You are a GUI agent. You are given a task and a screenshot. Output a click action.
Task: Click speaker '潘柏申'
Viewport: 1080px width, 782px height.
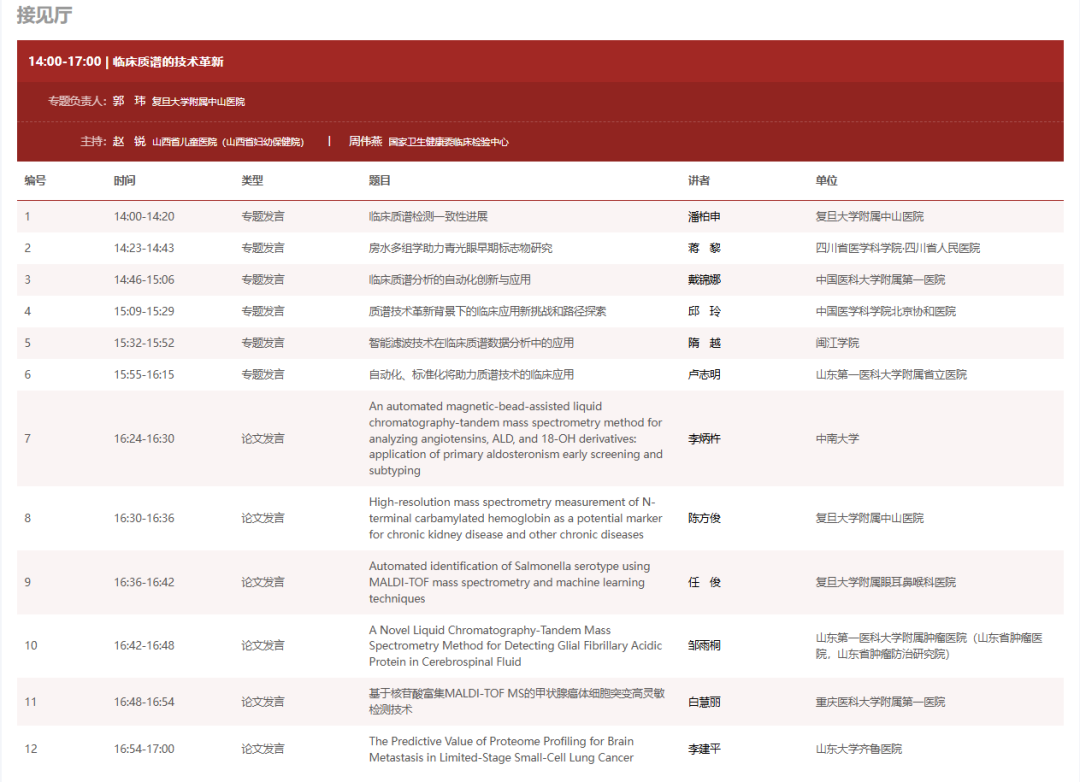coord(704,216)
